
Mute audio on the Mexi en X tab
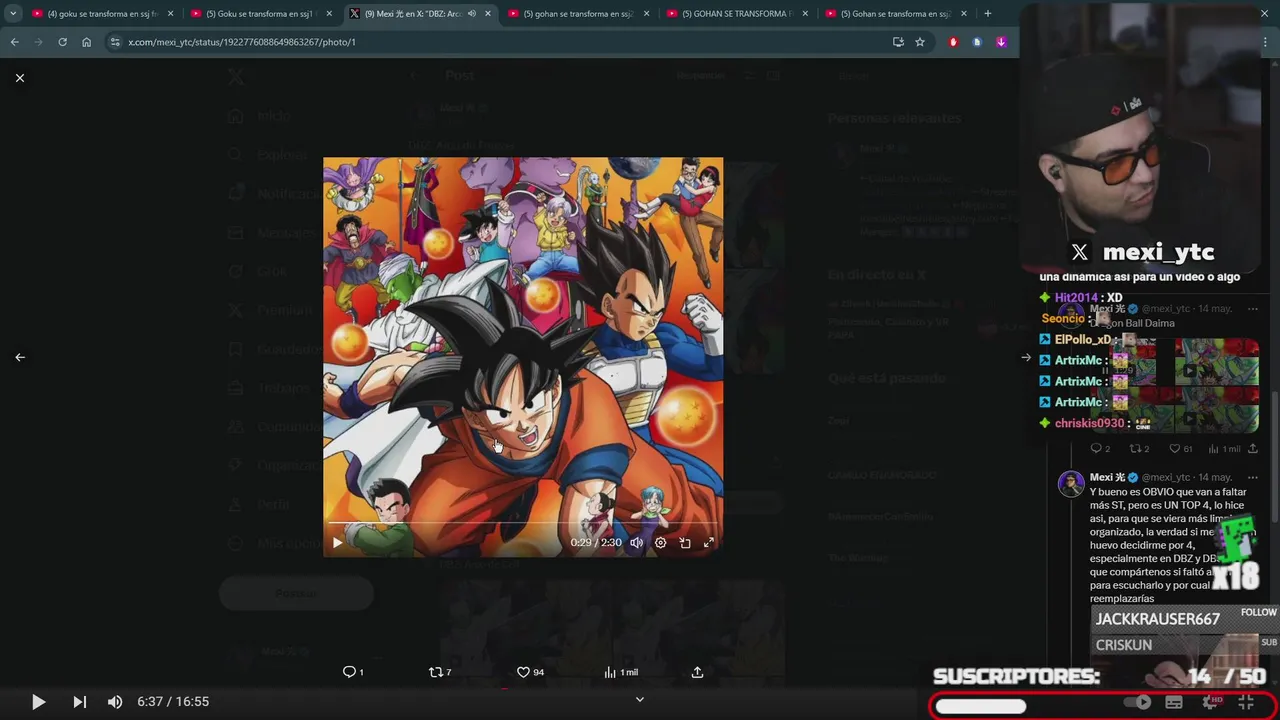(x=471, y=14)
